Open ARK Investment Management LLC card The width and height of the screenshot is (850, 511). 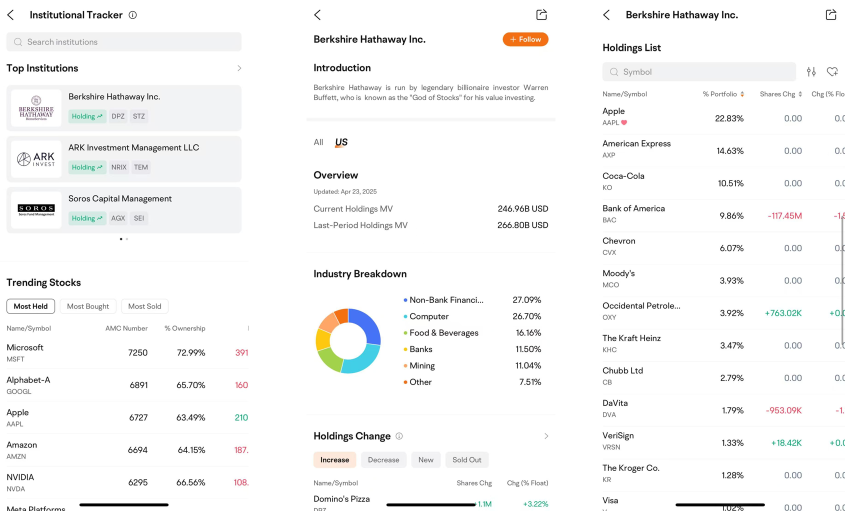(x=124, y=159)
